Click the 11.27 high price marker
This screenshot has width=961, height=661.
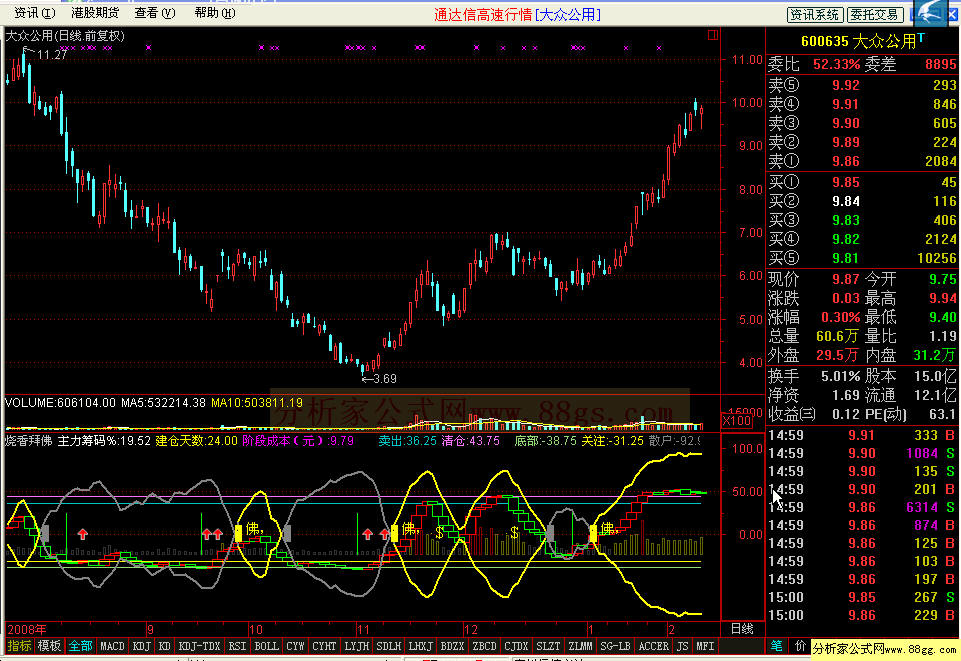(x=51, y=55)
